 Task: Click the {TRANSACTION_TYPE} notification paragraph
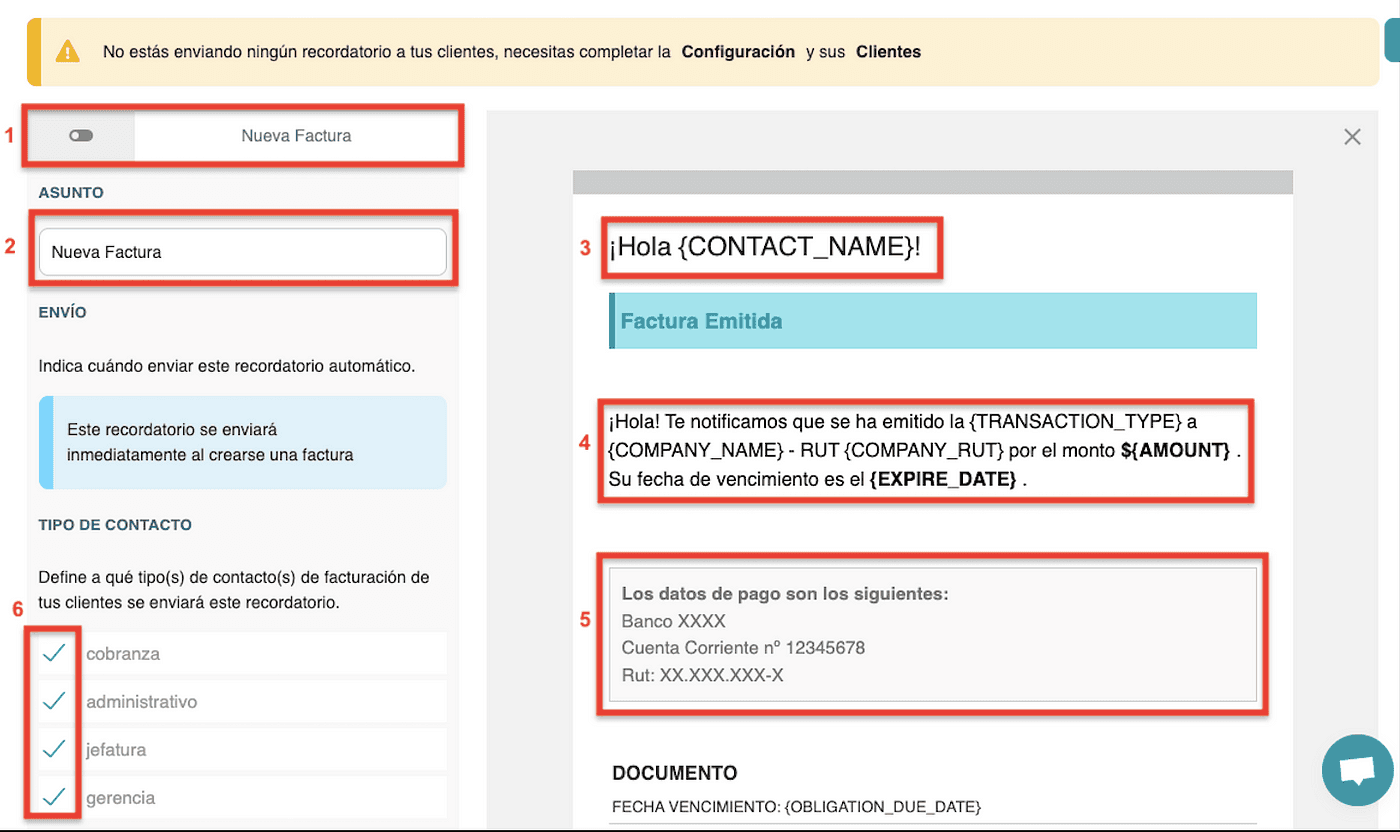tap(925, 449)
